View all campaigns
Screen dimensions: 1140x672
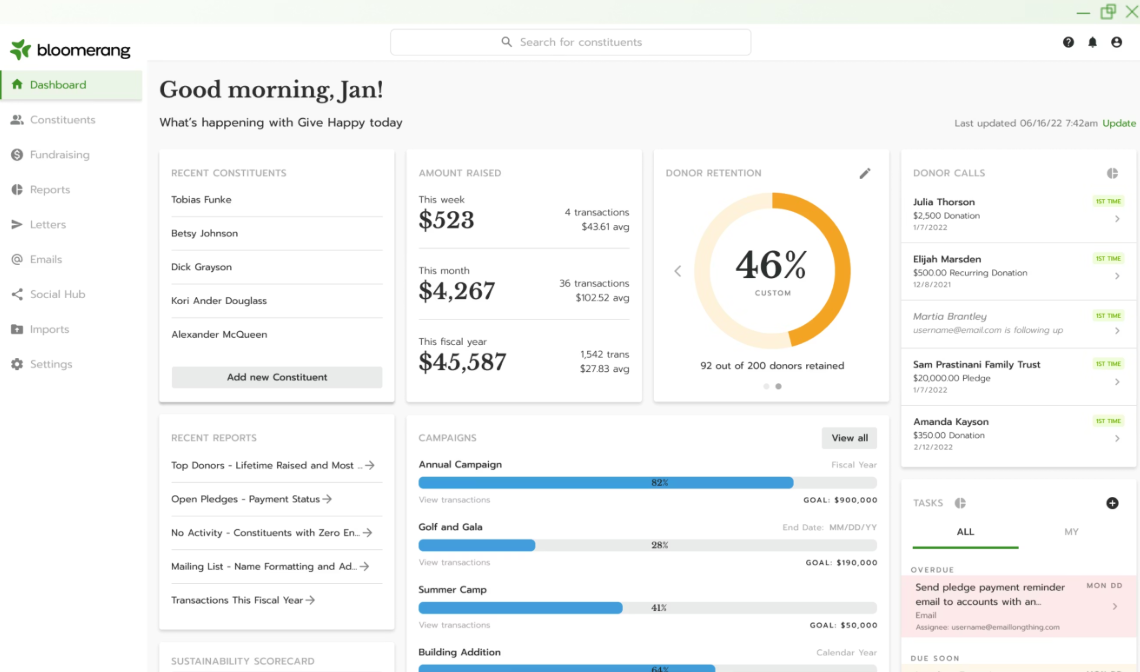pyautogui.click(x=848, y=438)
